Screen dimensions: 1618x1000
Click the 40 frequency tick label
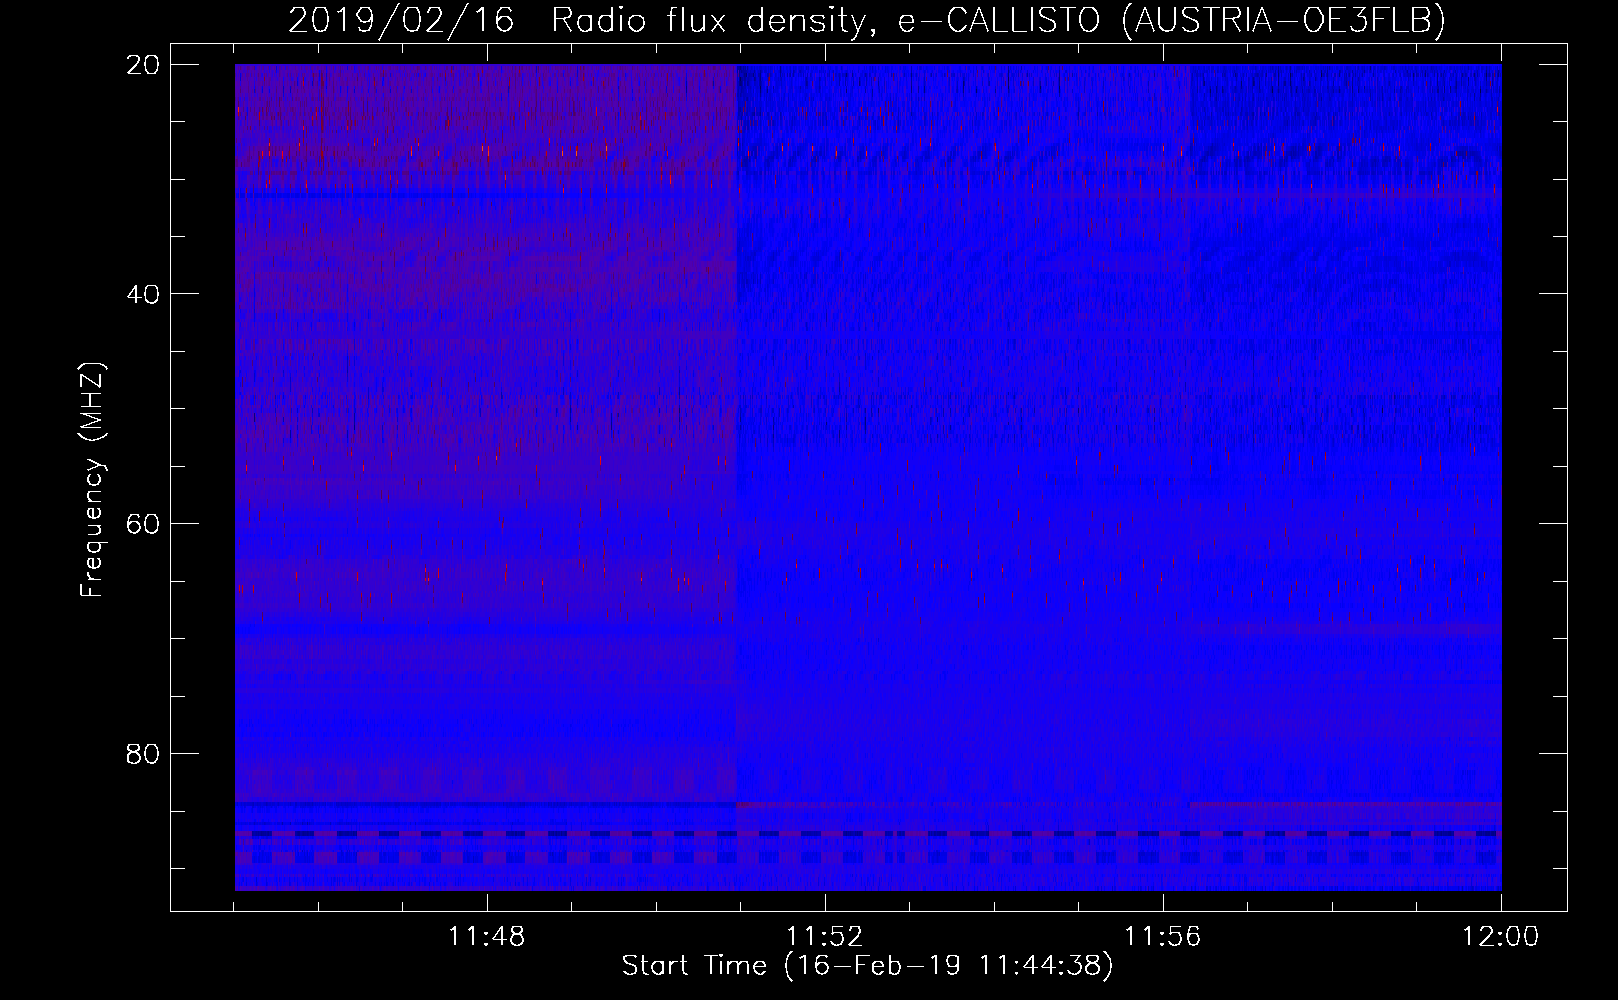click(x=142, y=293)
